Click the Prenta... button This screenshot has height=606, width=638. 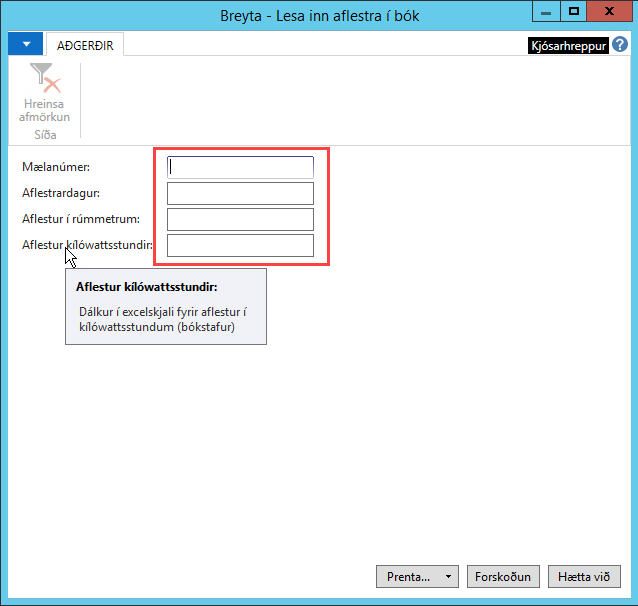(x=408, y=577)
